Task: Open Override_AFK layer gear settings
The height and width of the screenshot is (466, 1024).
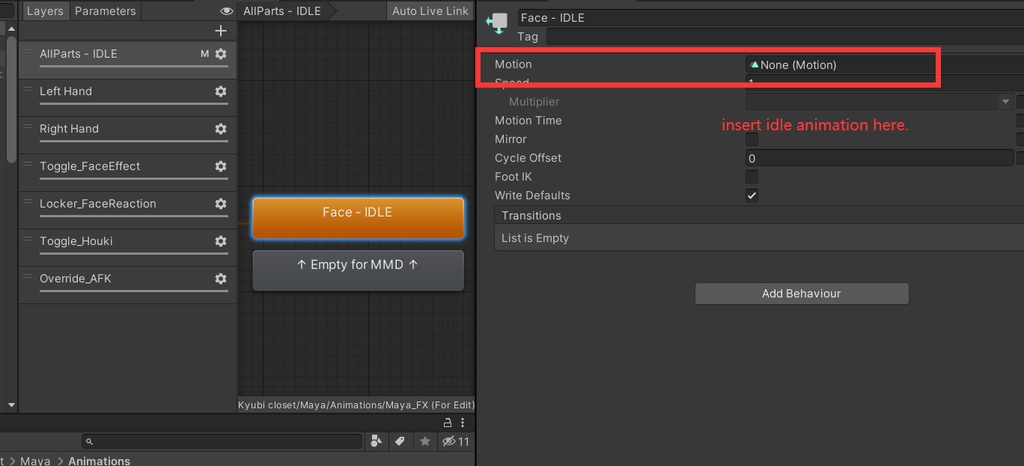Action: pyautogui.click(x=221, y=278)
